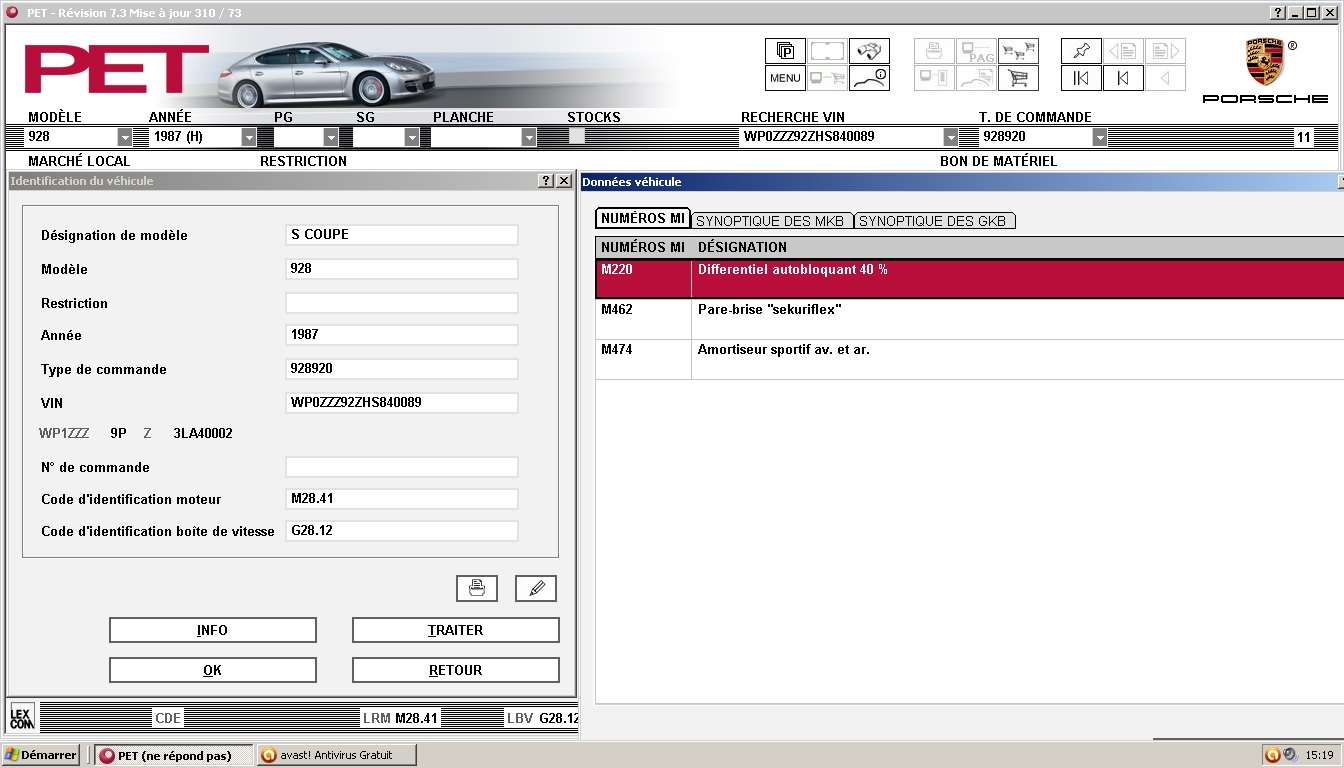Screen dimensions: 1344x768
Task: Switch to SYNOPTIQUE DES MKB tab
Action: [770, 221]
